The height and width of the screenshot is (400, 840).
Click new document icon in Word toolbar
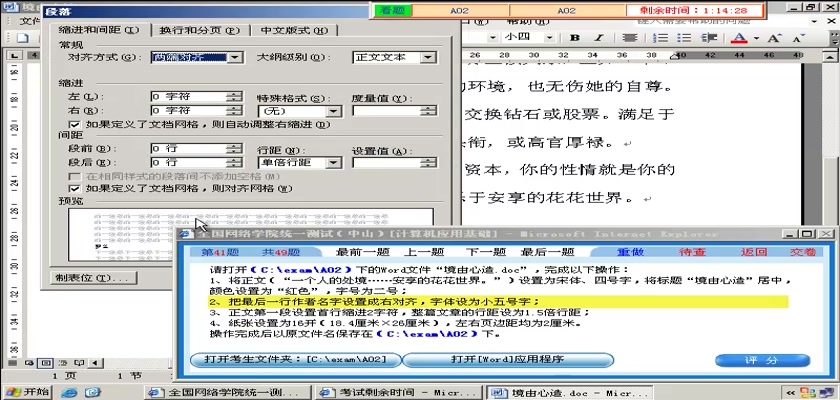[22, 37]
